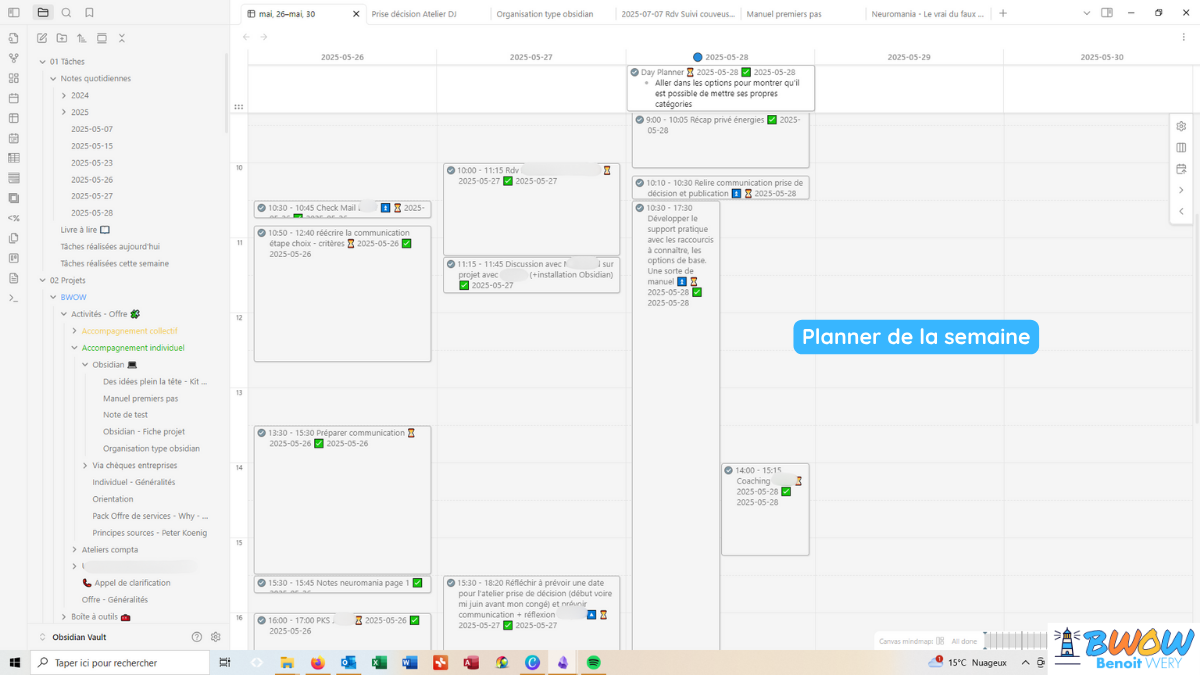Open Excel from the taskbar
1200x675 pixels.
coord(379,662)
